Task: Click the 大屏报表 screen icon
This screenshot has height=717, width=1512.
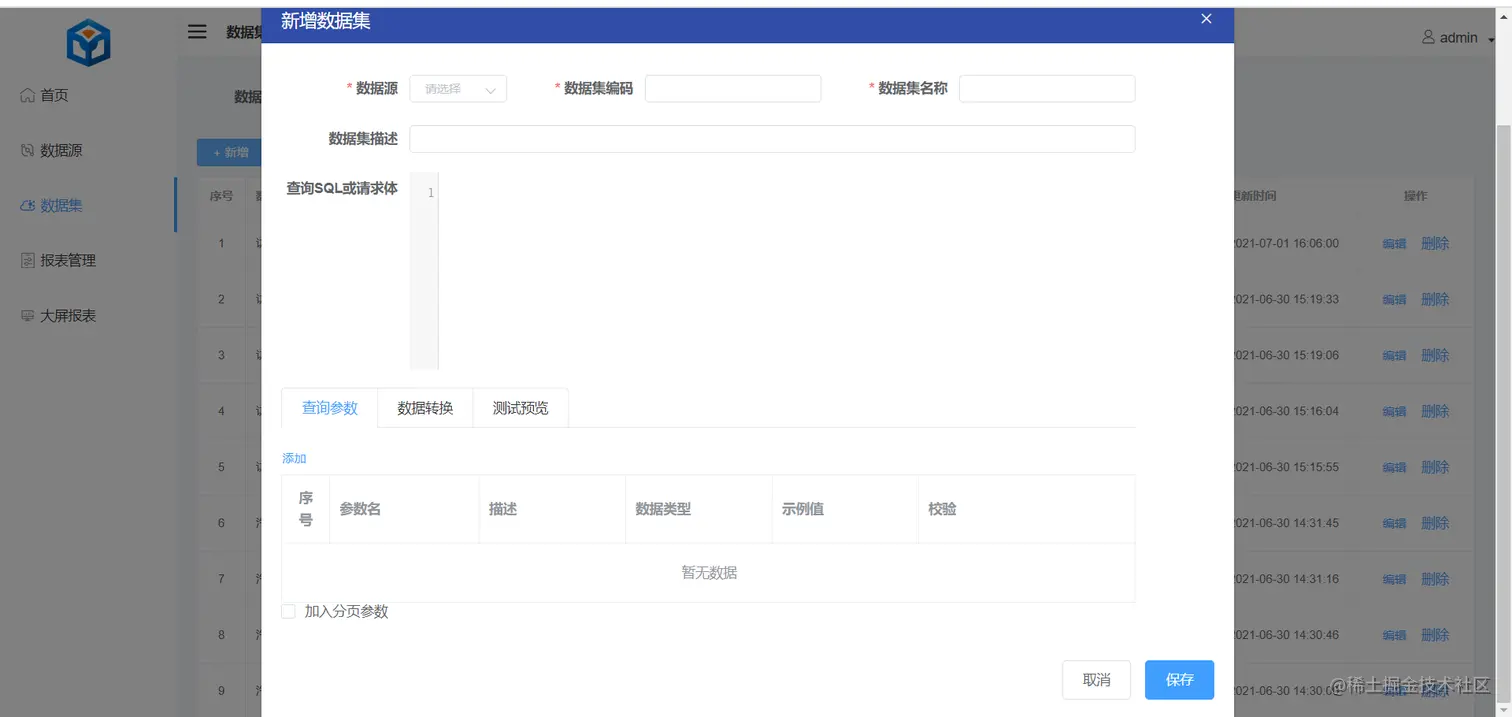Action: click(26, 315)
